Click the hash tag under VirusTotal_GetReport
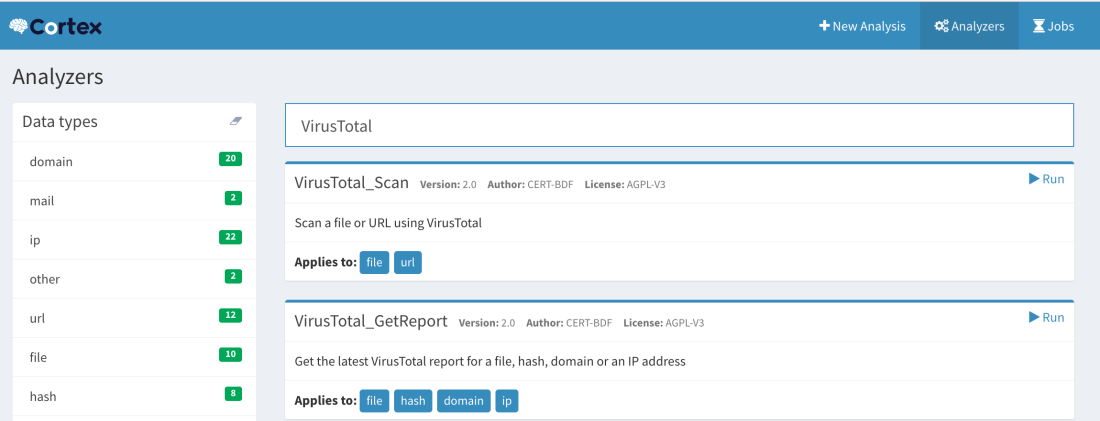 tap(412, 401)
